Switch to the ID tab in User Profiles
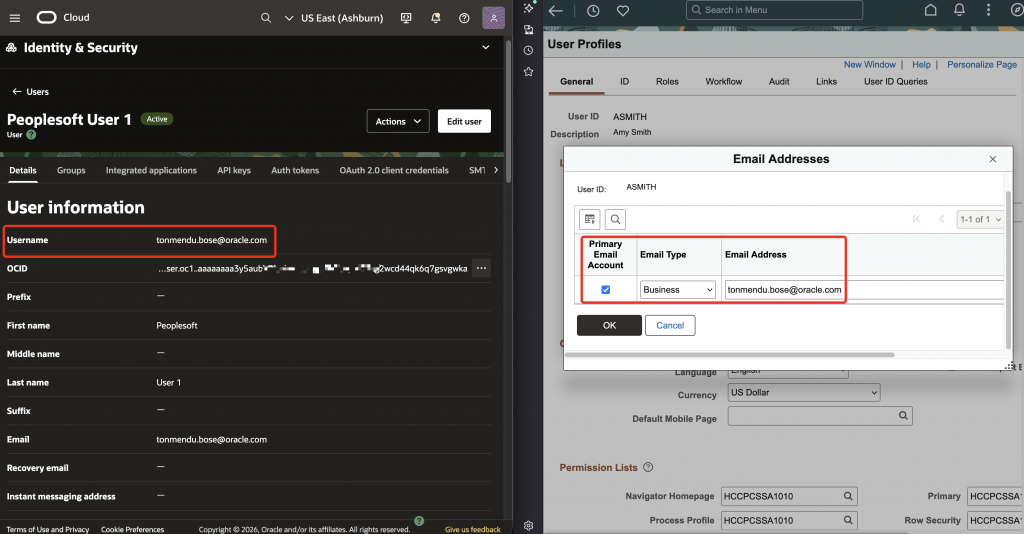The height and width of the screenshot is (534, 1024). pos(624,82)
